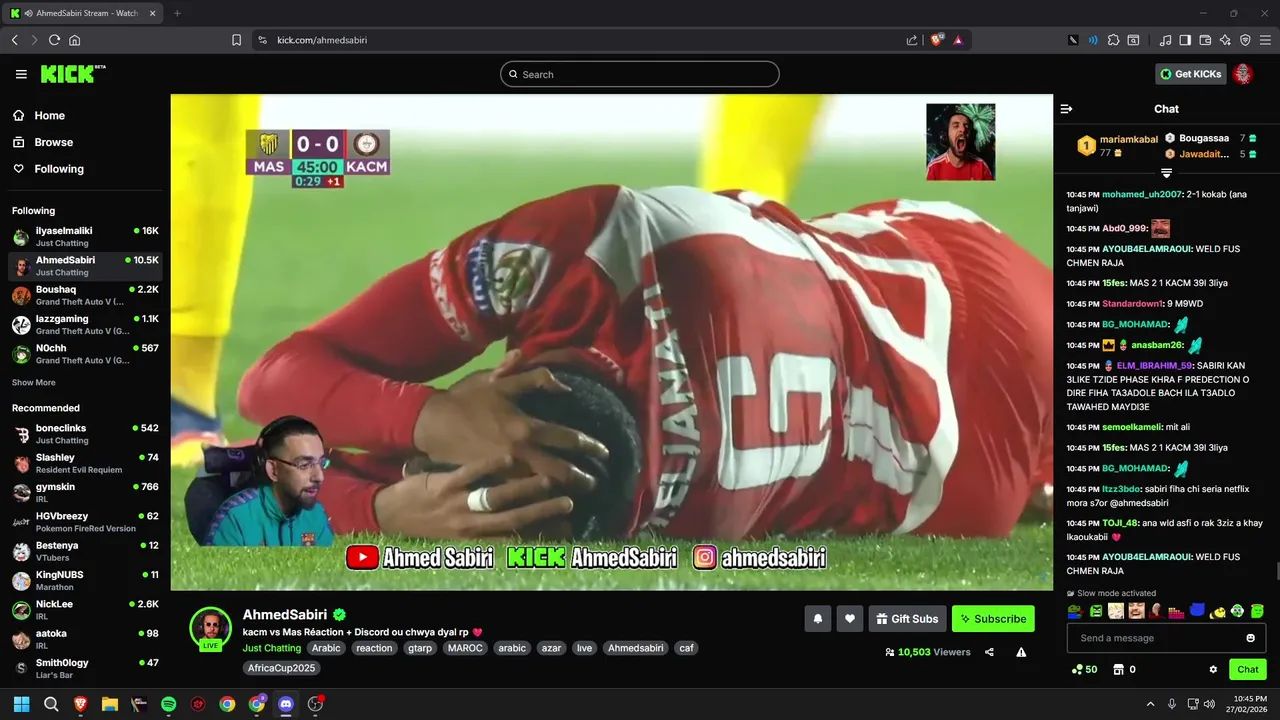Turn on notifications with the bell icon
1280x720 pixels.
(x=818, y=619)
